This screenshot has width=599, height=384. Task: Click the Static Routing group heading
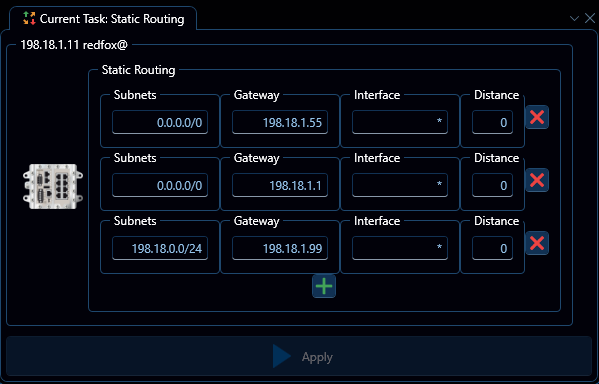[x=138, y=70]
